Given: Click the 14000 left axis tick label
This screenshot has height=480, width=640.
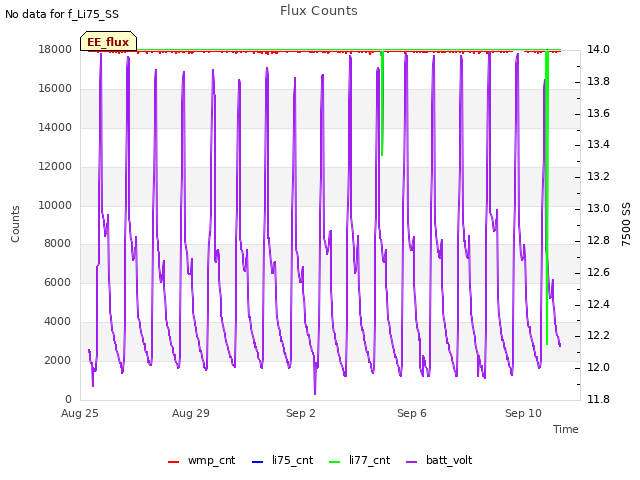Looking at the screenshot, I should pos(55,128).
